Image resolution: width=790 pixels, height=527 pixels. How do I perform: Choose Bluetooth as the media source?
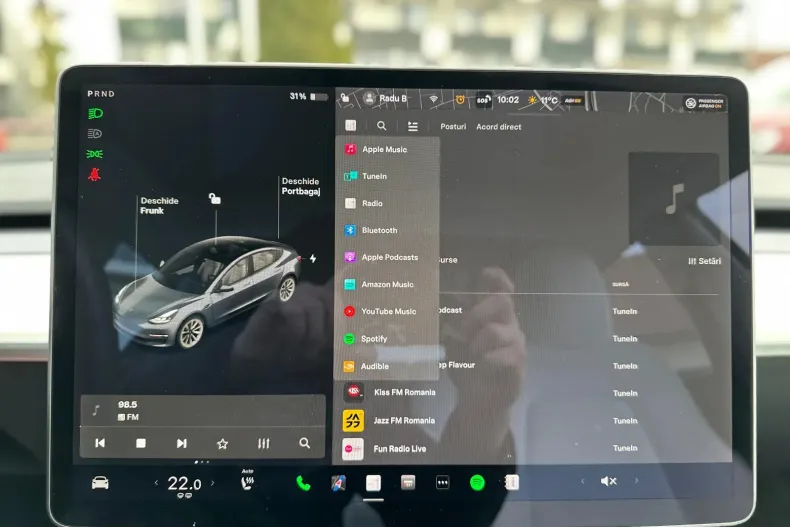386,230
